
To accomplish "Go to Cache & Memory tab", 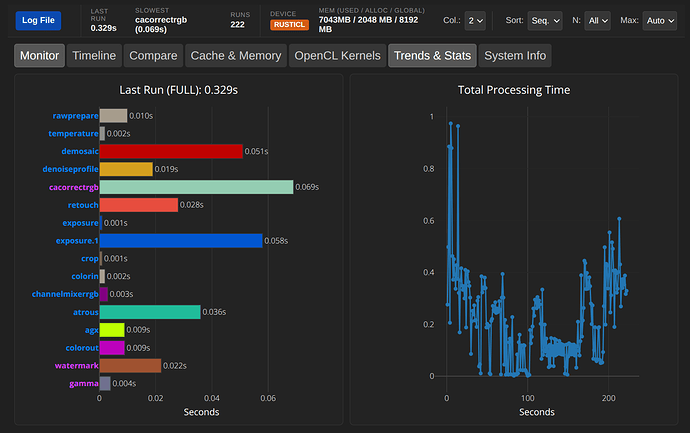I will tap(237, 57).
